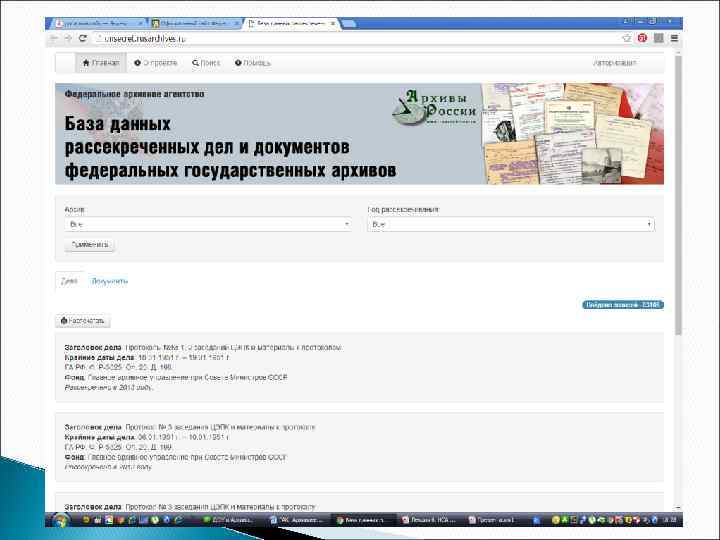The image size is (720, 540).
Task: Switch to the Документы tab
Action: point(109,281)
